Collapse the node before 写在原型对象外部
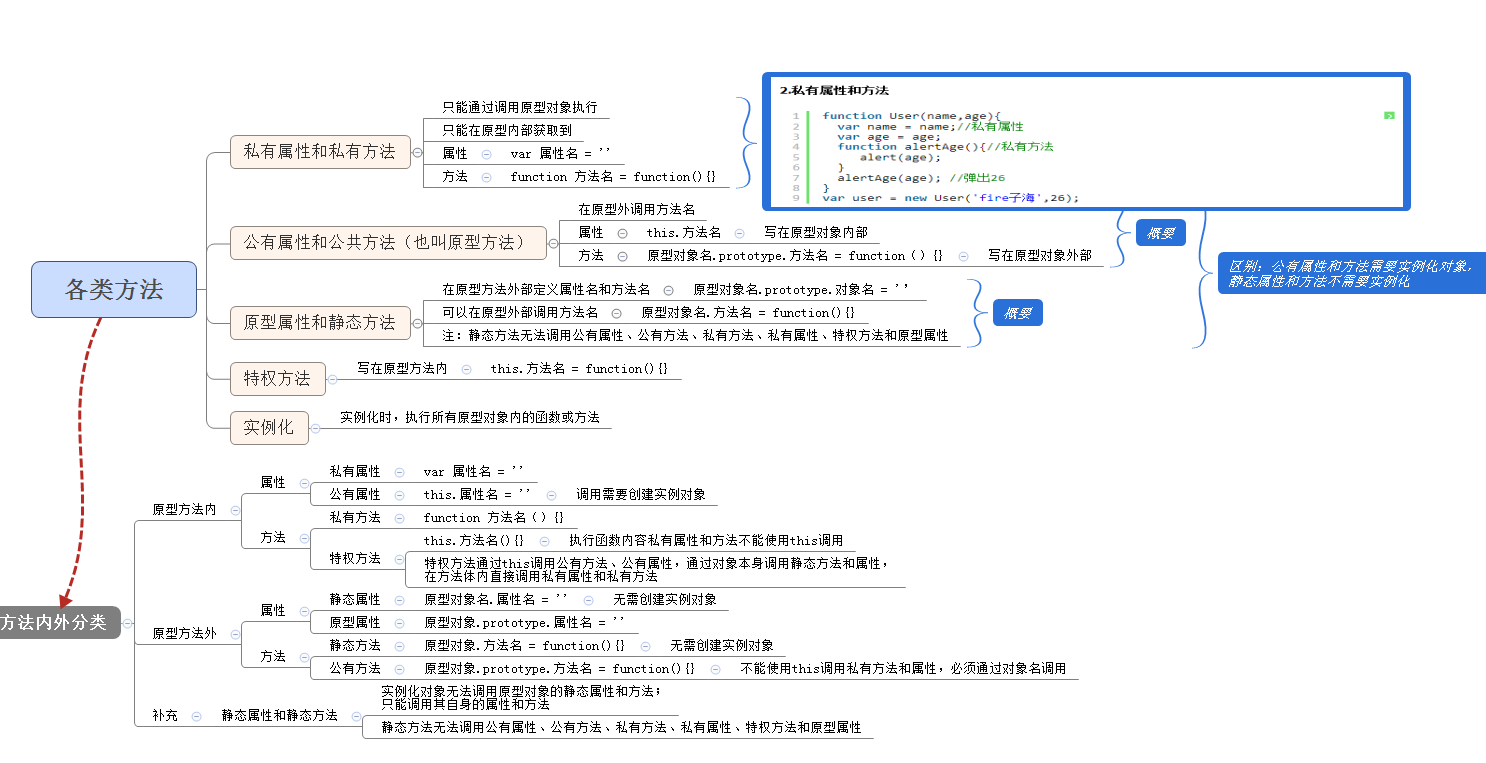The image size is (1486, 763). point(964,256)
